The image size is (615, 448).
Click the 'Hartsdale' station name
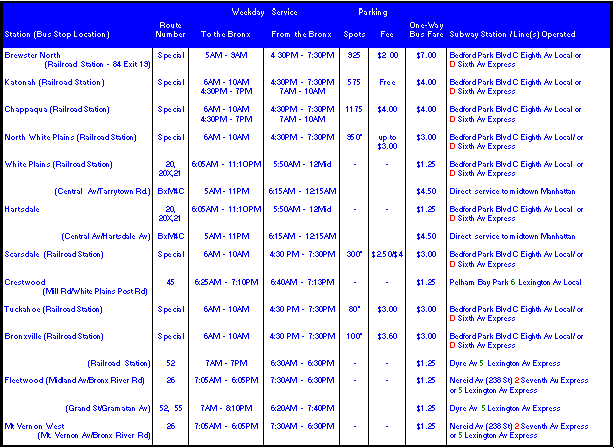coord(22,209)
